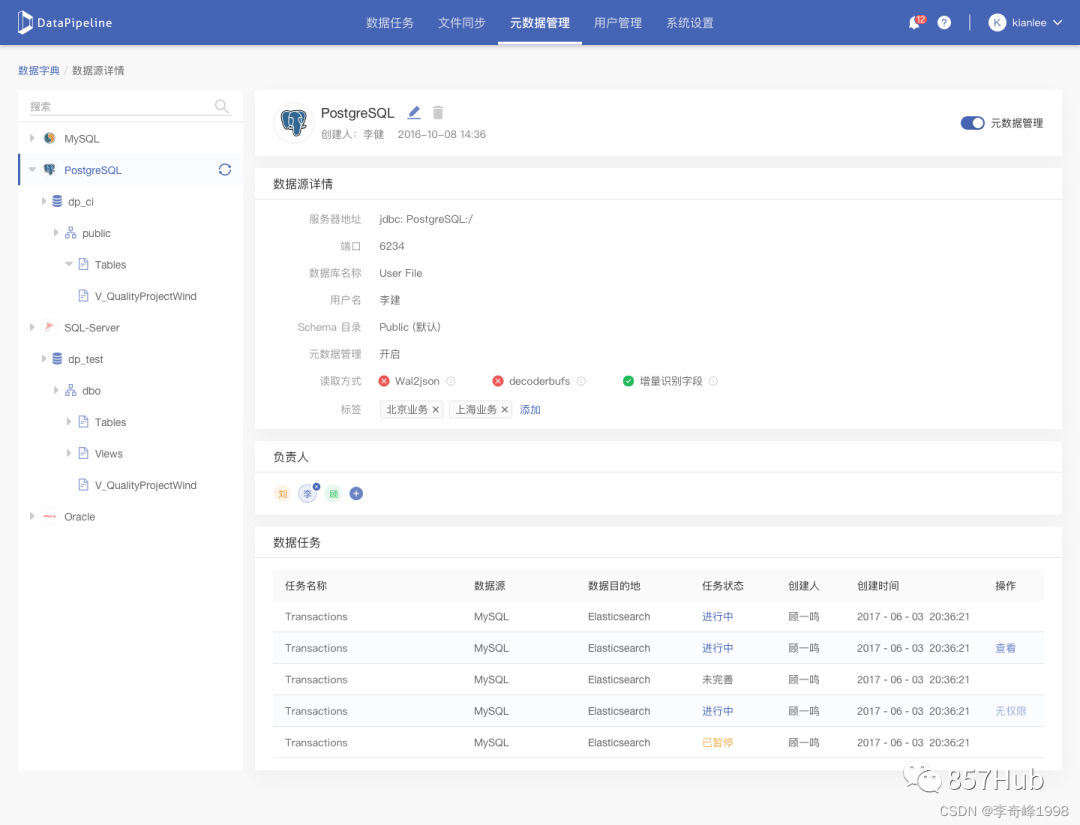Screen dimensions: 1080x825
Task: Open the help question mark icon
Action: [x=944, y=23]
